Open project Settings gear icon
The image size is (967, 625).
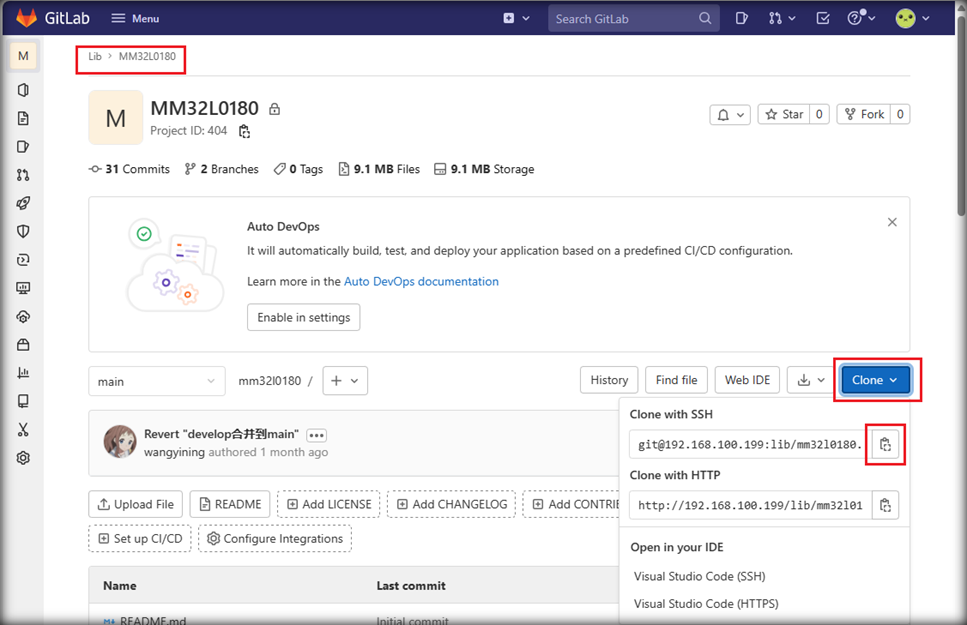[22, 457]
